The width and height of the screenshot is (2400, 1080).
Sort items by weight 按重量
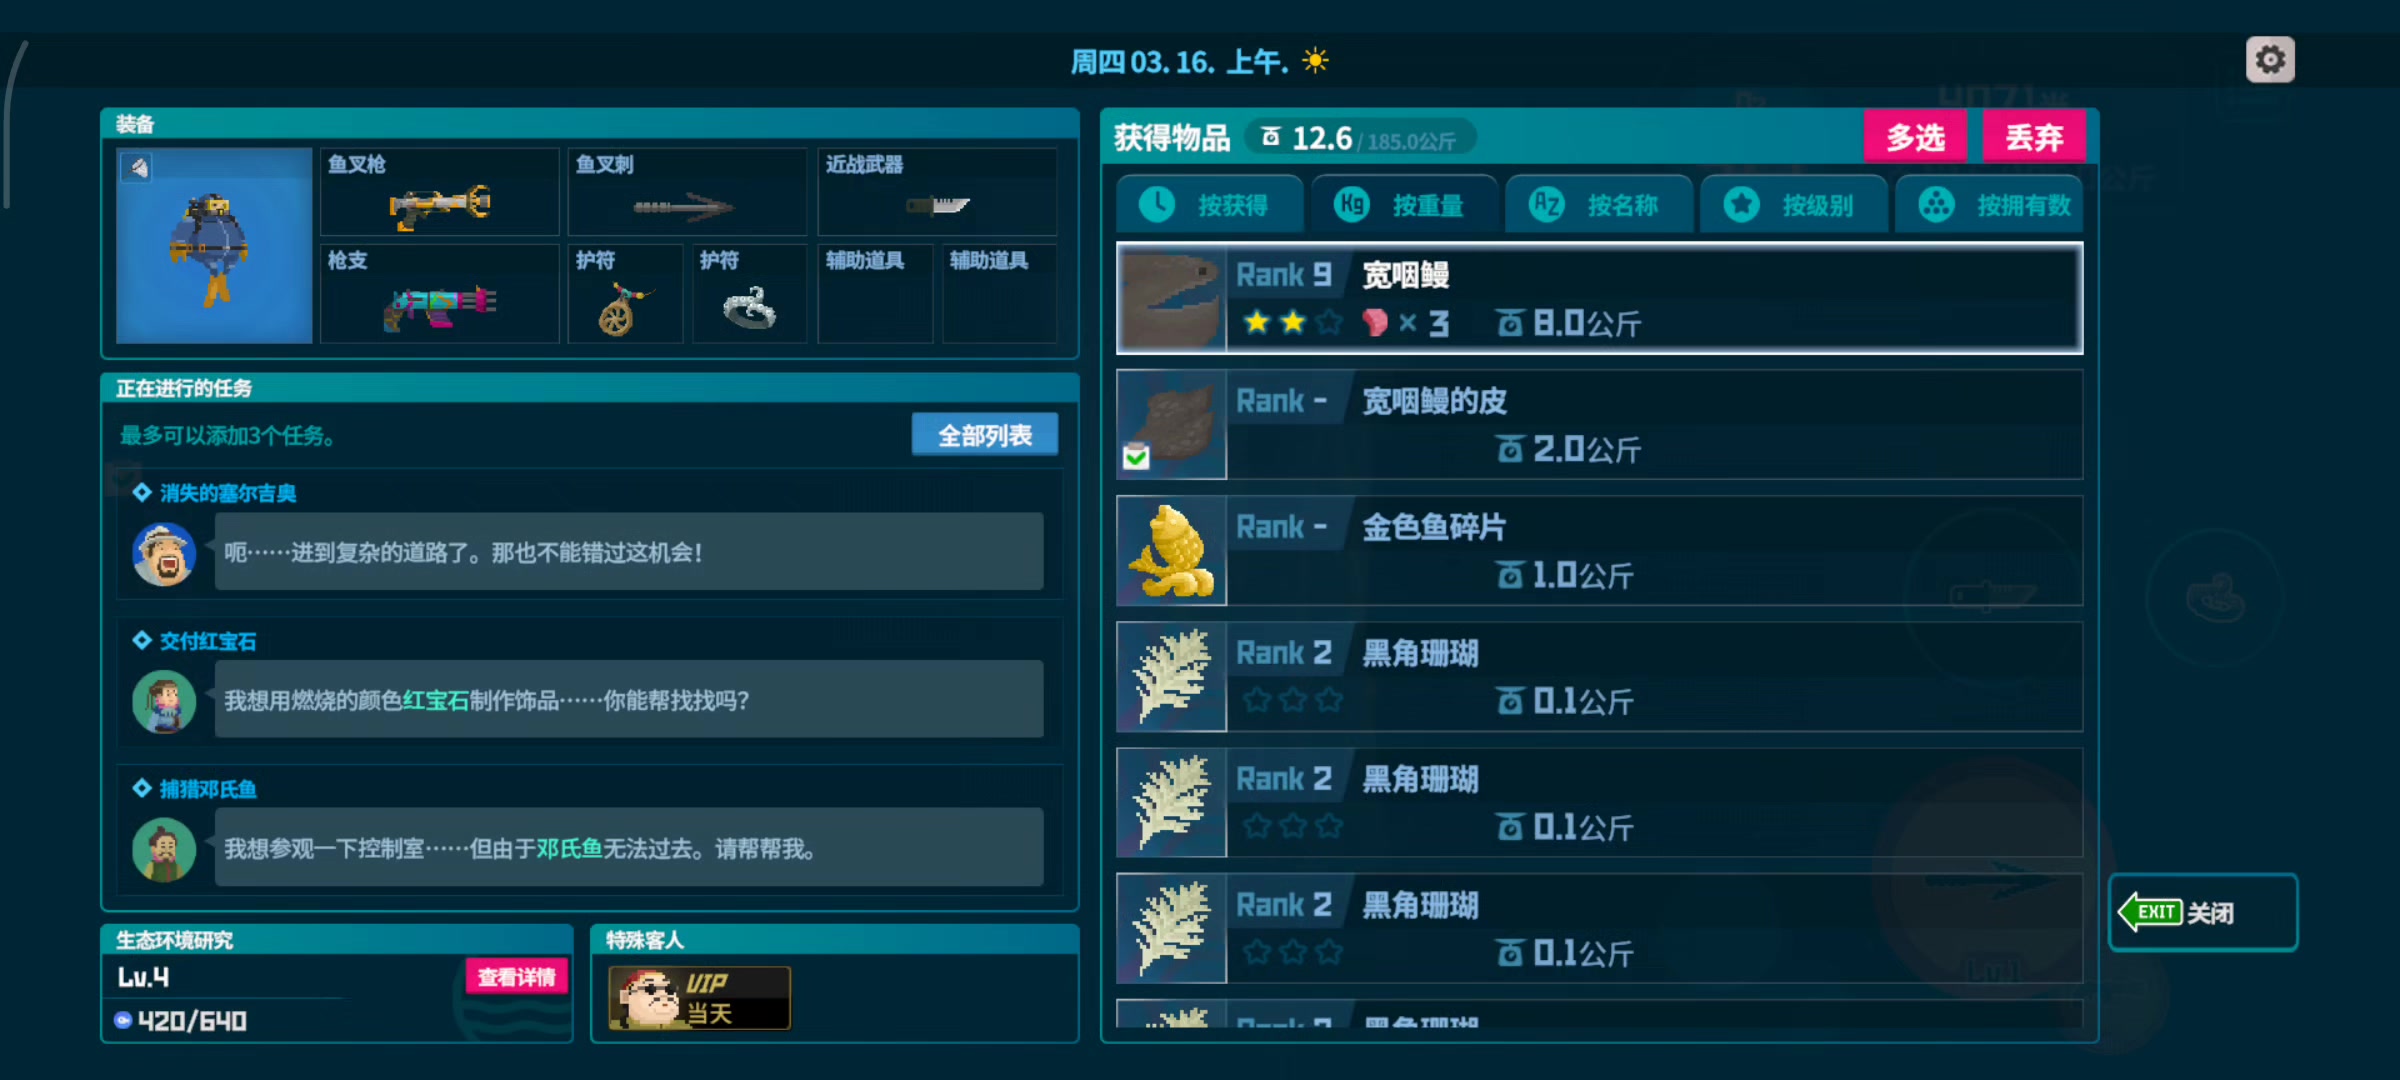[x=1403, y=205]
